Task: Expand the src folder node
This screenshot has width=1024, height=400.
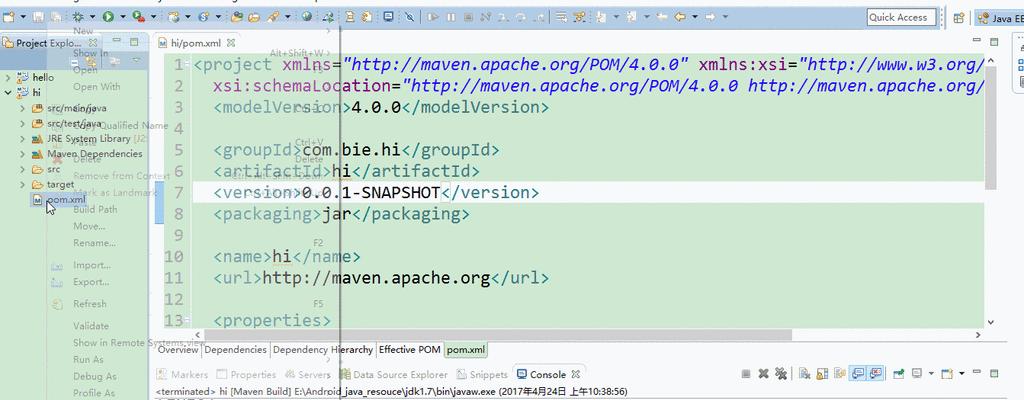Action: (x=23, y=169)
